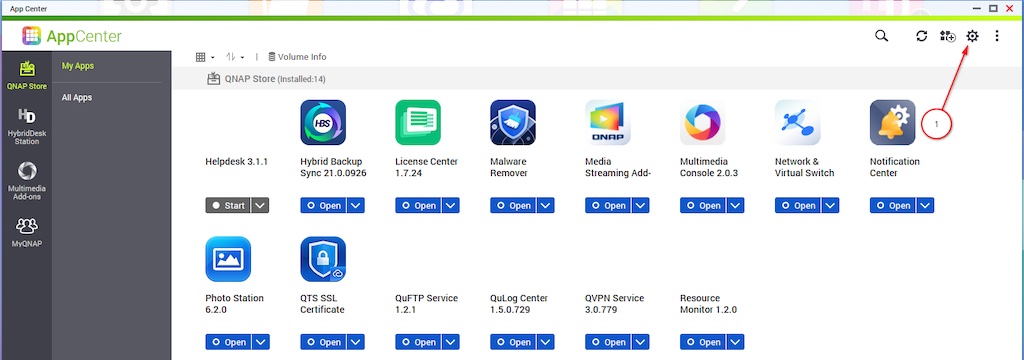Click QVPN Service 3.0.779 label

click(x=615, y=304)
